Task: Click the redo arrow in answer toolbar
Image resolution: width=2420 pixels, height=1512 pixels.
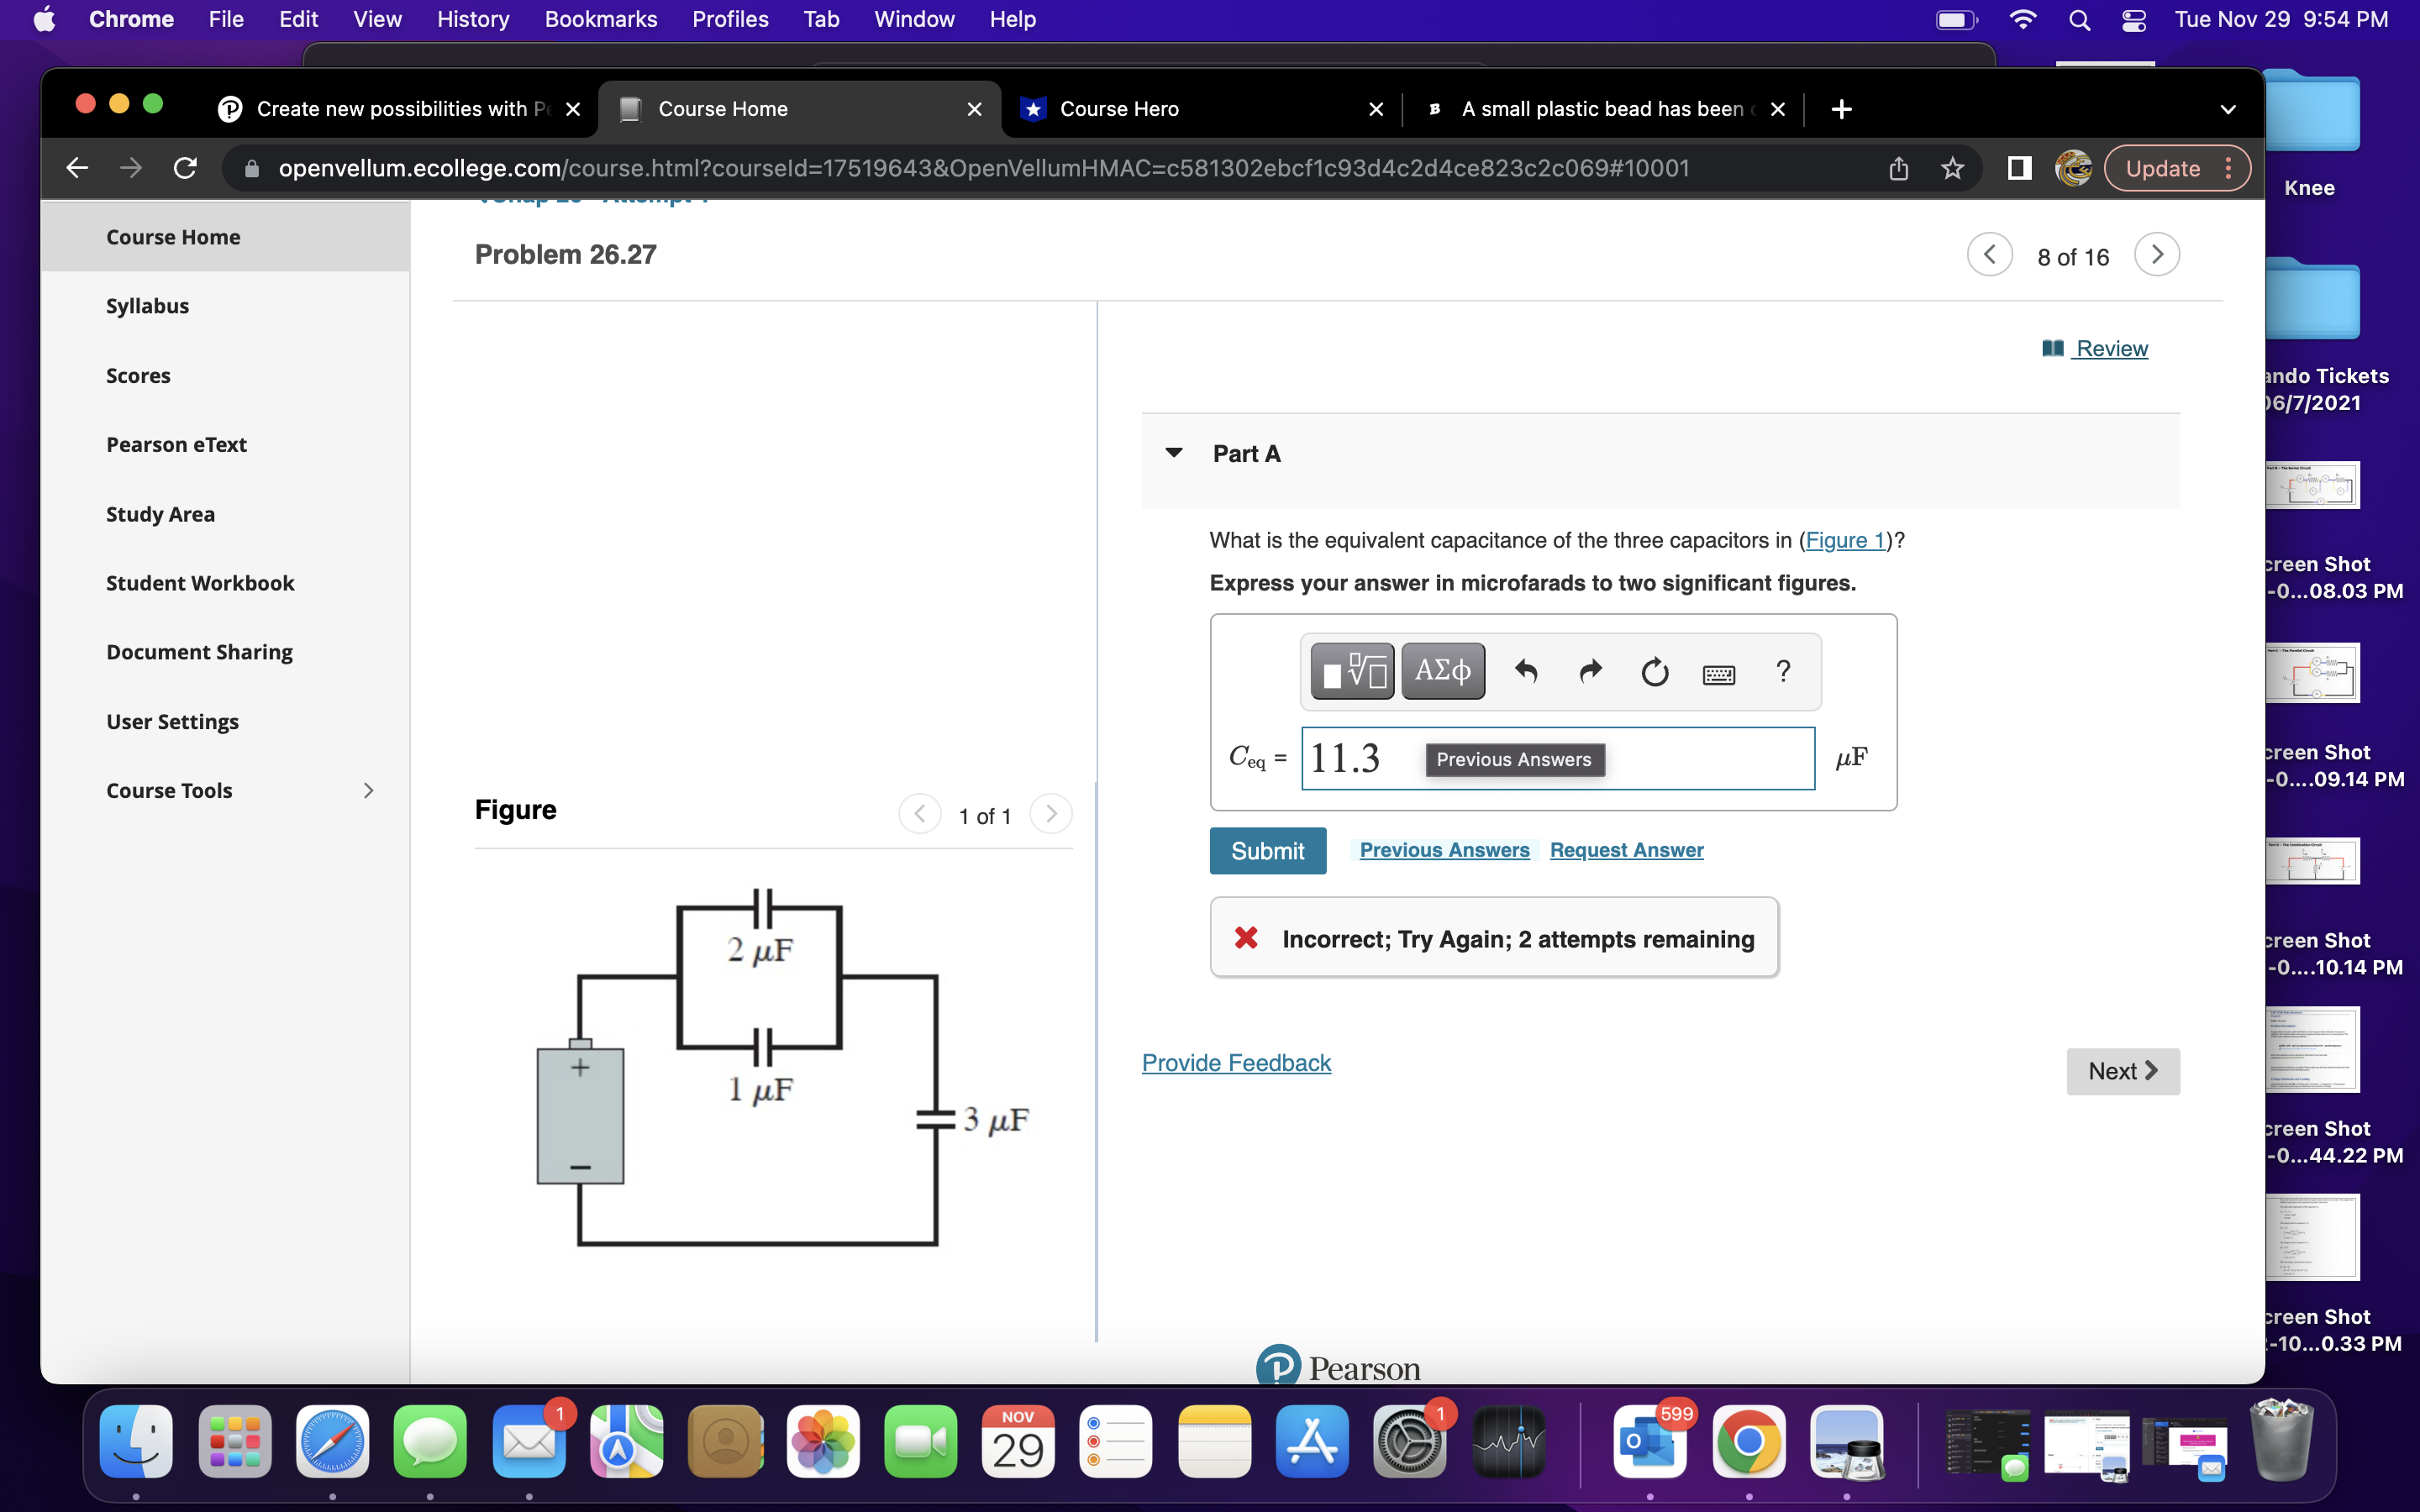Action: [x=1590, y=671]
